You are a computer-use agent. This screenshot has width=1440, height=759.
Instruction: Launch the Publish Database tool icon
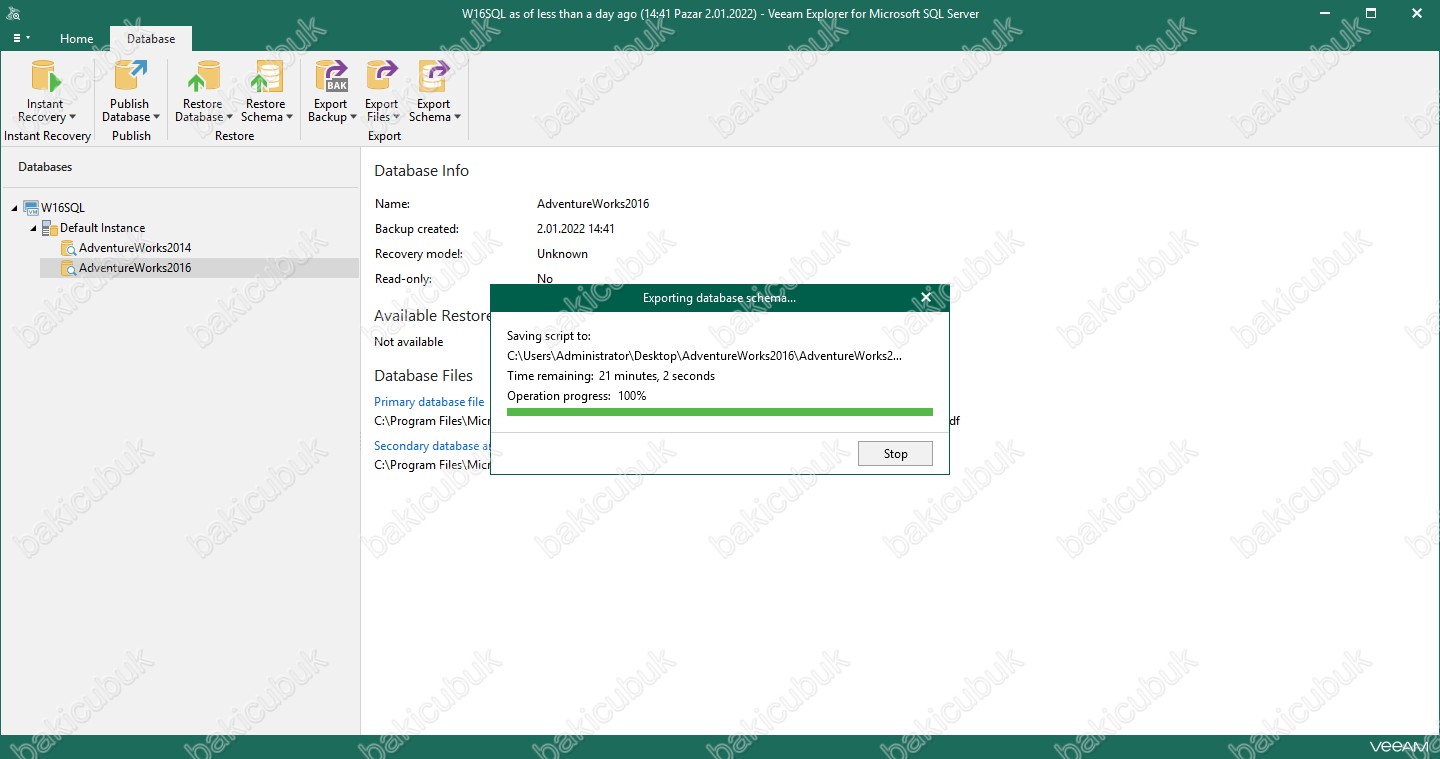tap(129, 77)
